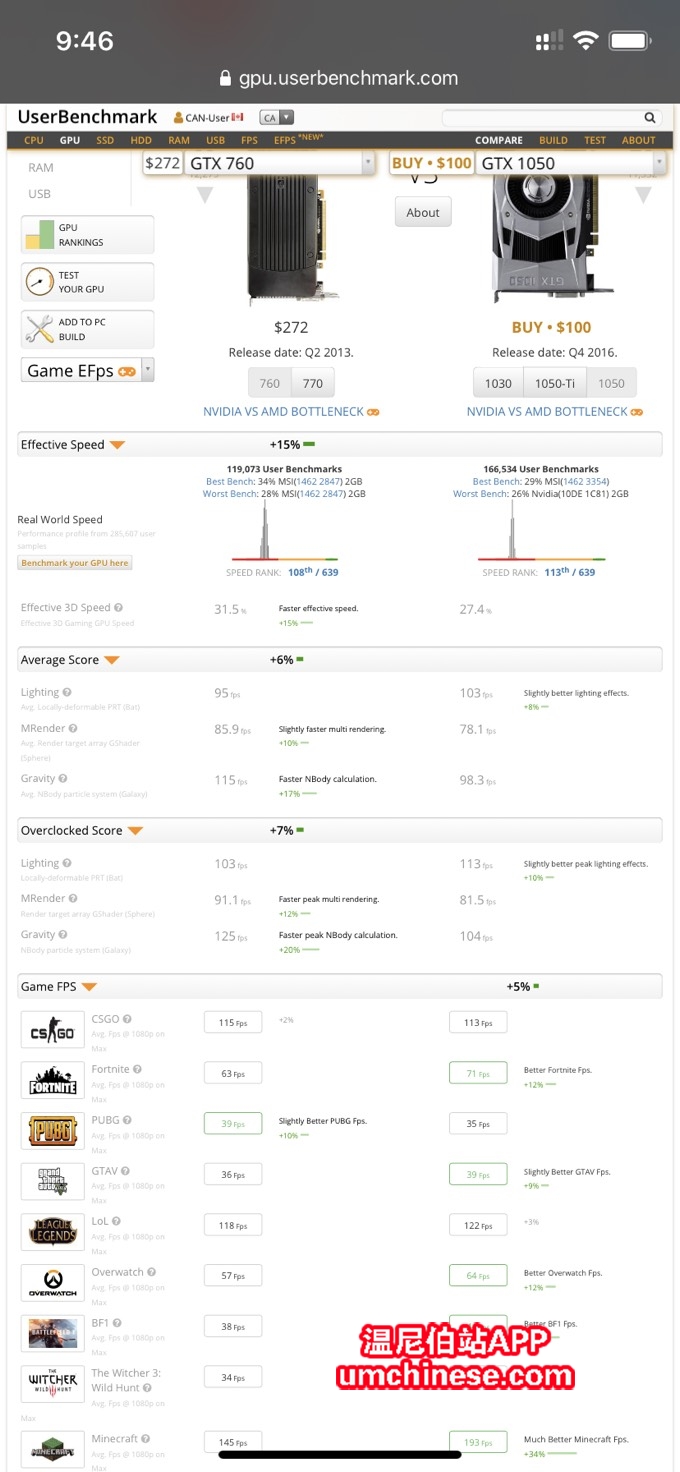Click the About button

(x=423, y=212)
